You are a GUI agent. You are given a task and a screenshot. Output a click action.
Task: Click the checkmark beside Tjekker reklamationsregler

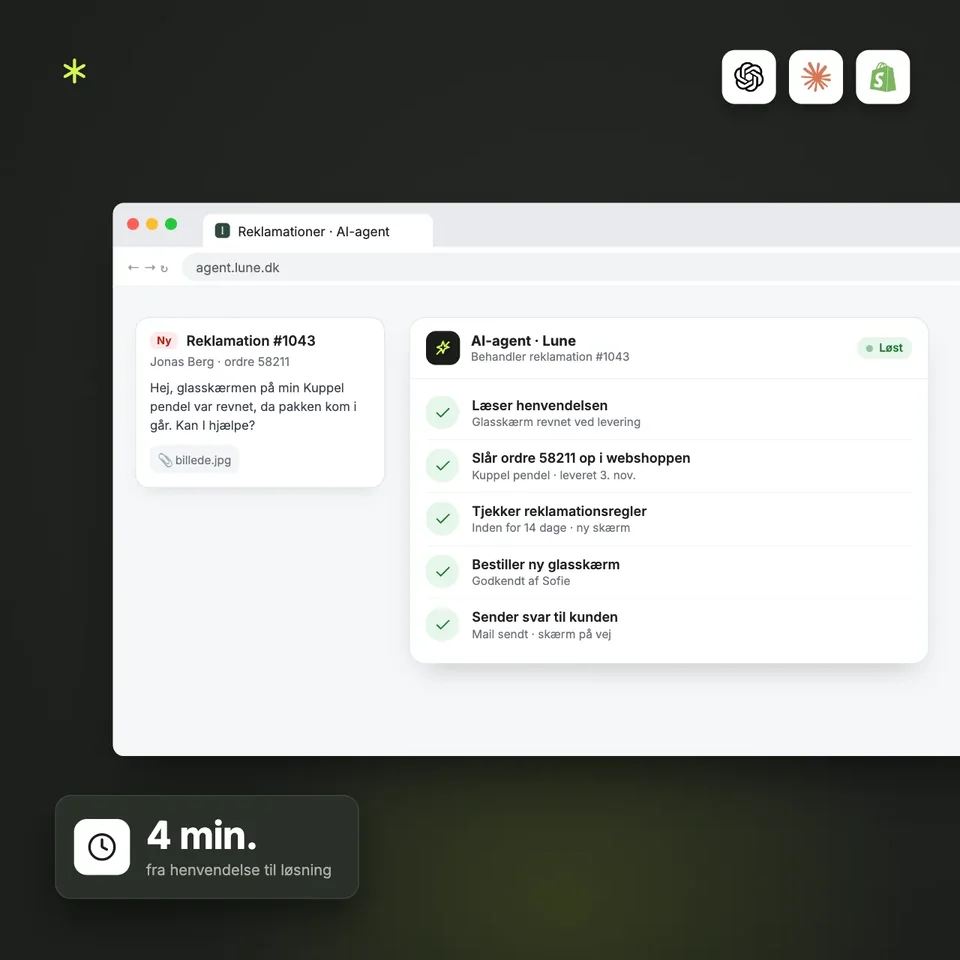coord(443,519)
